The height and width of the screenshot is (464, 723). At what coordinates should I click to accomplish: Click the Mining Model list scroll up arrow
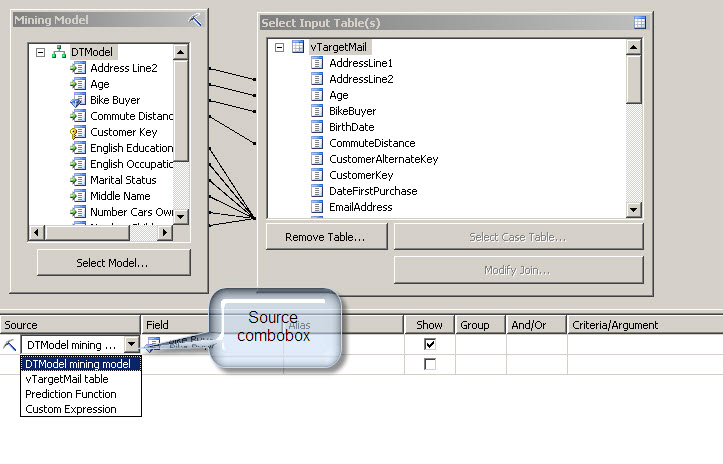(181, 52)
